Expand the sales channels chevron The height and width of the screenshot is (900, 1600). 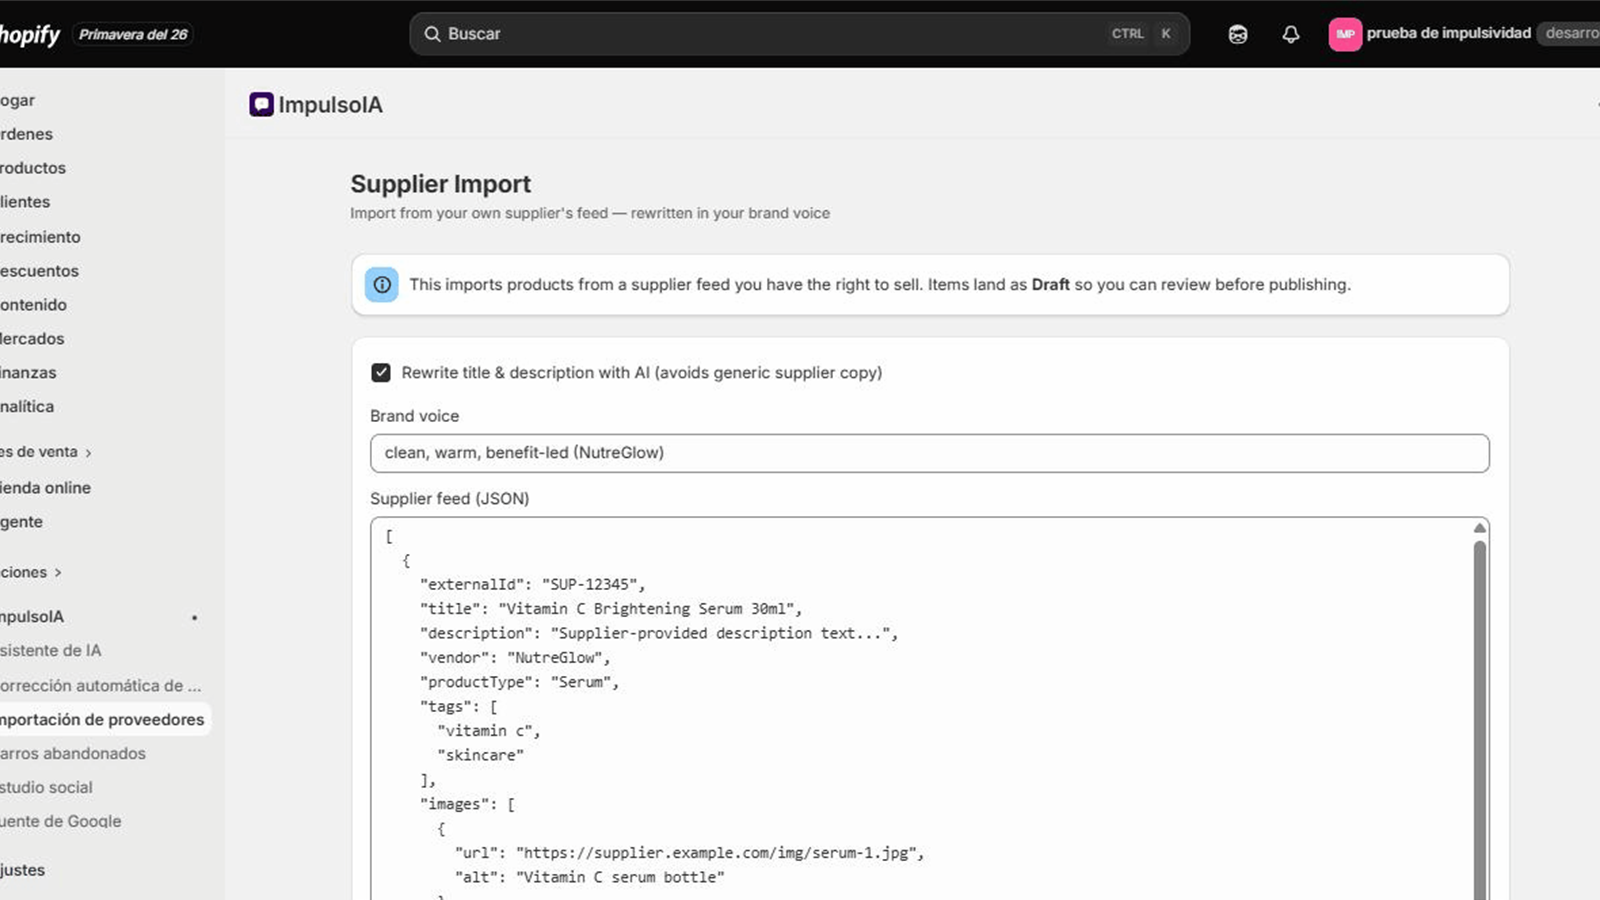point(88,453)
